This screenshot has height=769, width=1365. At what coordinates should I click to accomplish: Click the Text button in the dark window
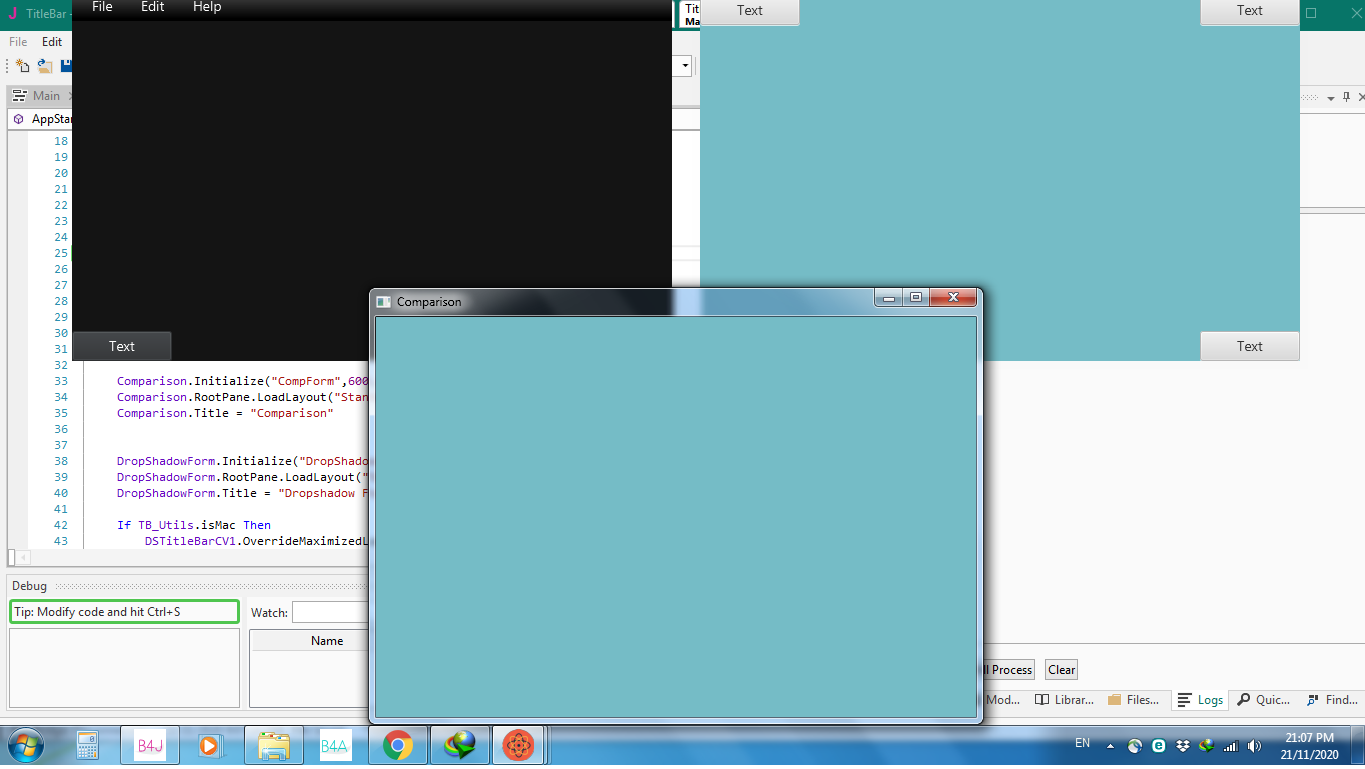[122, 346]
